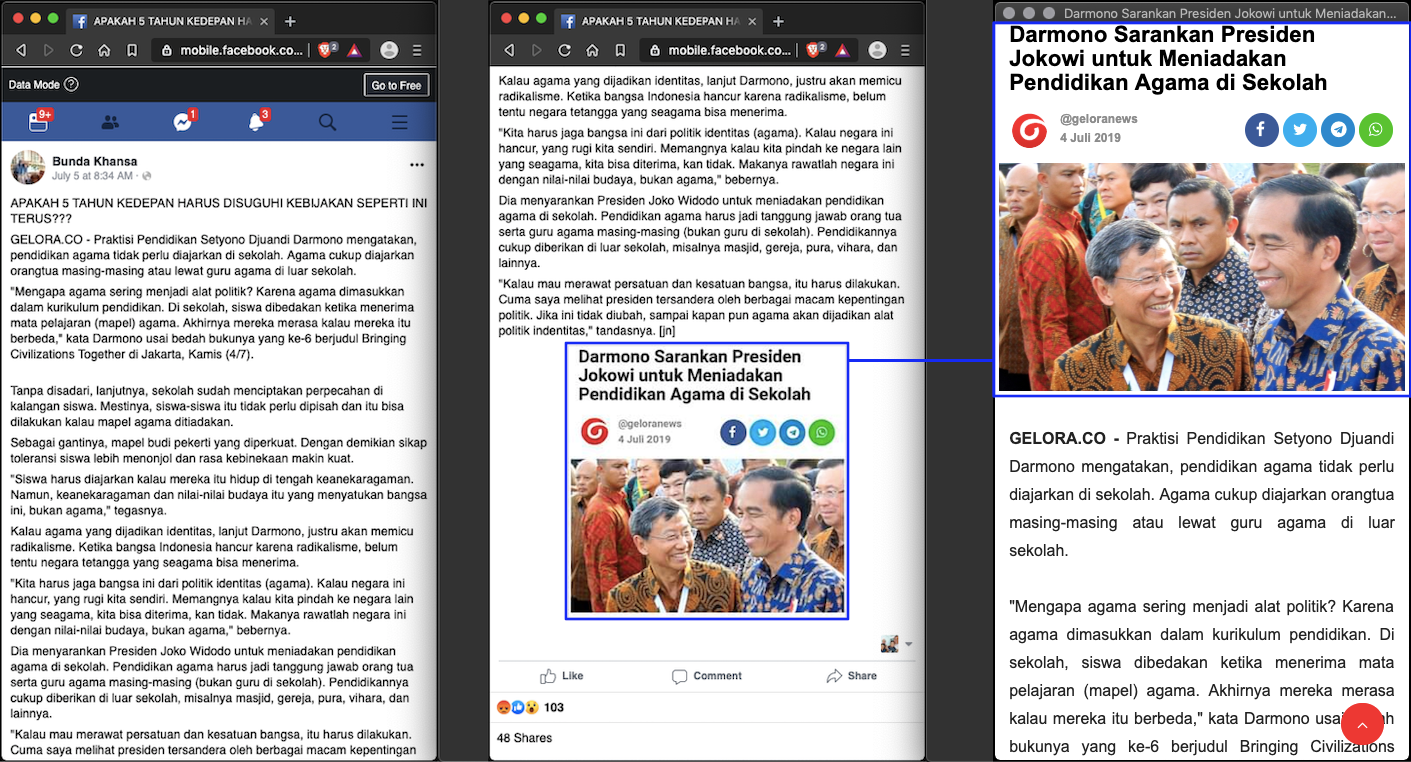Share article via Telegram icon in right window
The height and width of the screenshot is (762, 1411).
coord(1338,130)
